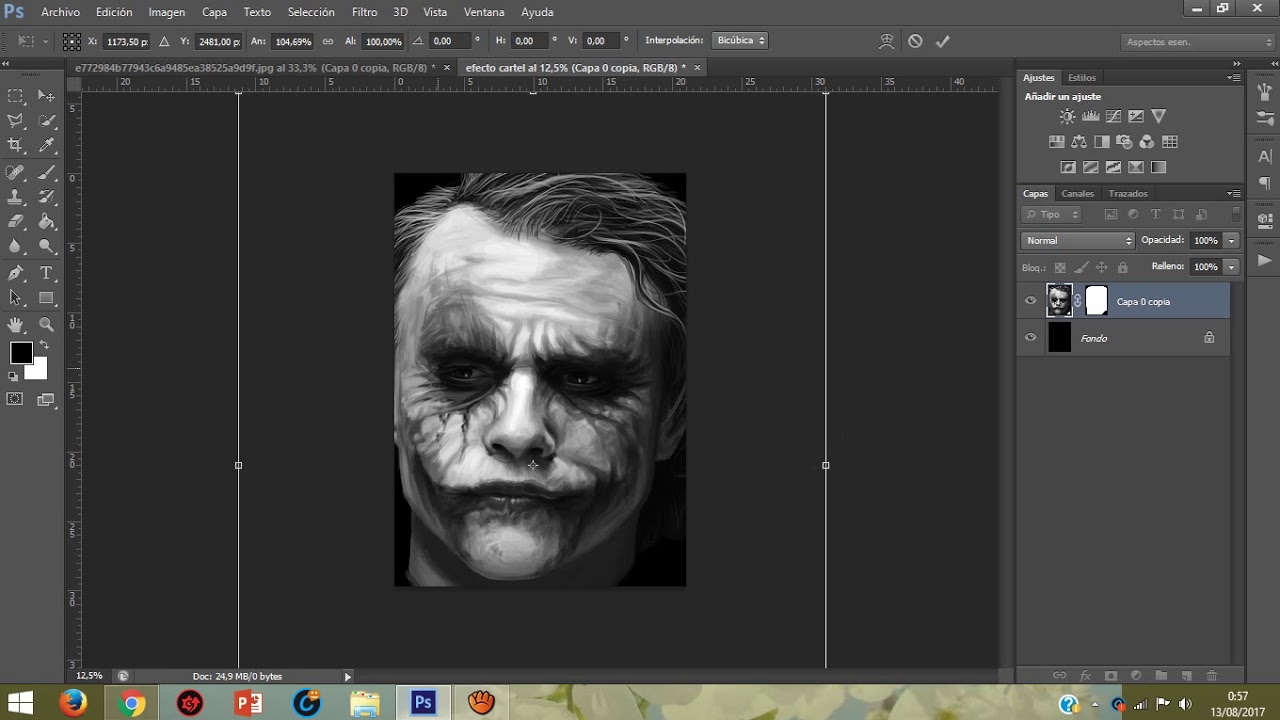Open the Aspectos esen. workspace dropdown
This screenshot has width=1280, height=720.
click(x=1197, y=42)
